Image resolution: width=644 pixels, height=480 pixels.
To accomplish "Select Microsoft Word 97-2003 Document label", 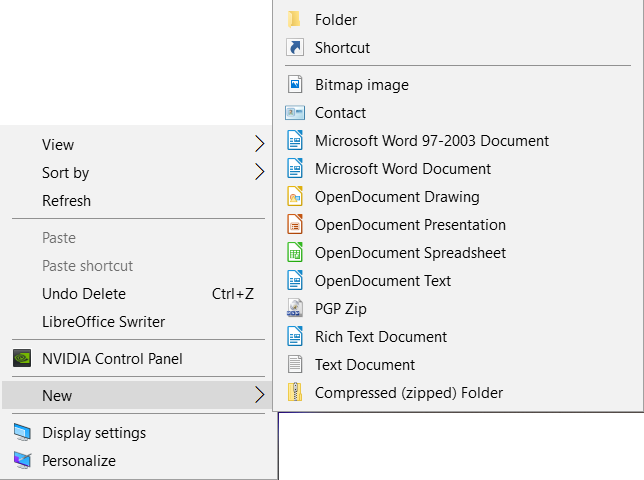I will tap(432, 141).
